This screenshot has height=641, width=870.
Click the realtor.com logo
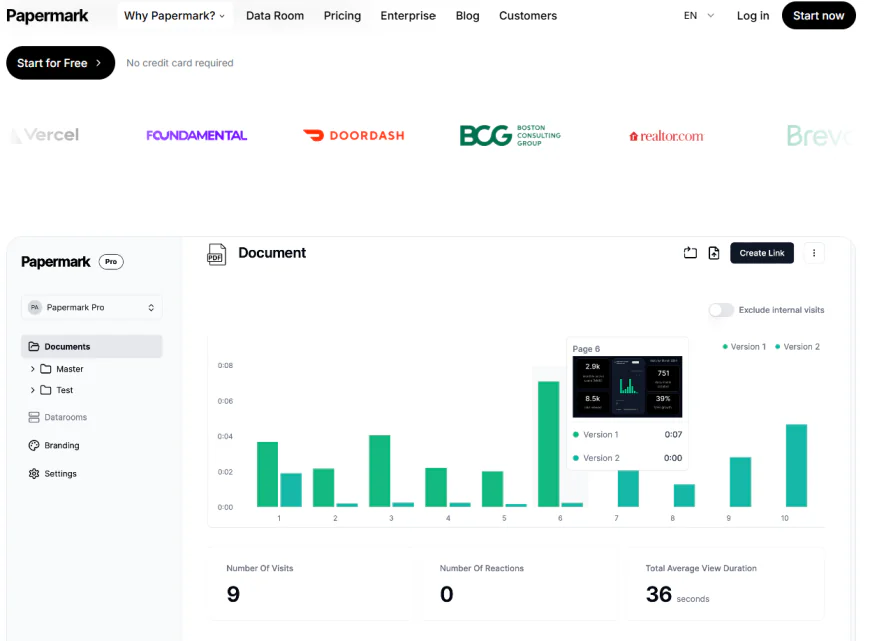point(666,136)
